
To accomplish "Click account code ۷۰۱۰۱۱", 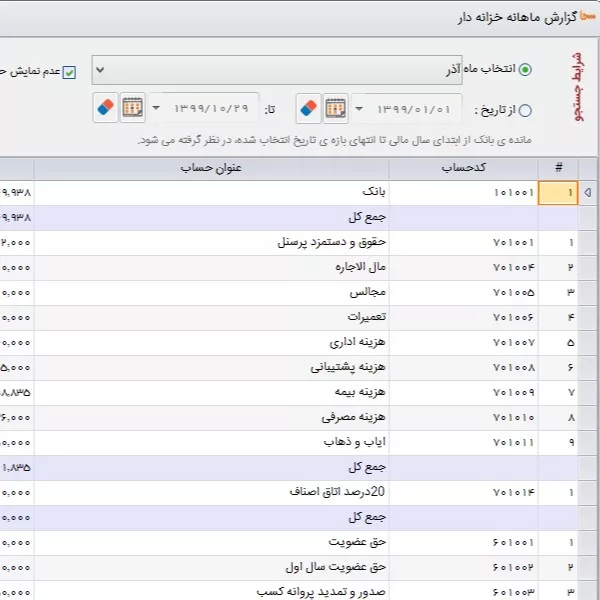I will point(514,443).
